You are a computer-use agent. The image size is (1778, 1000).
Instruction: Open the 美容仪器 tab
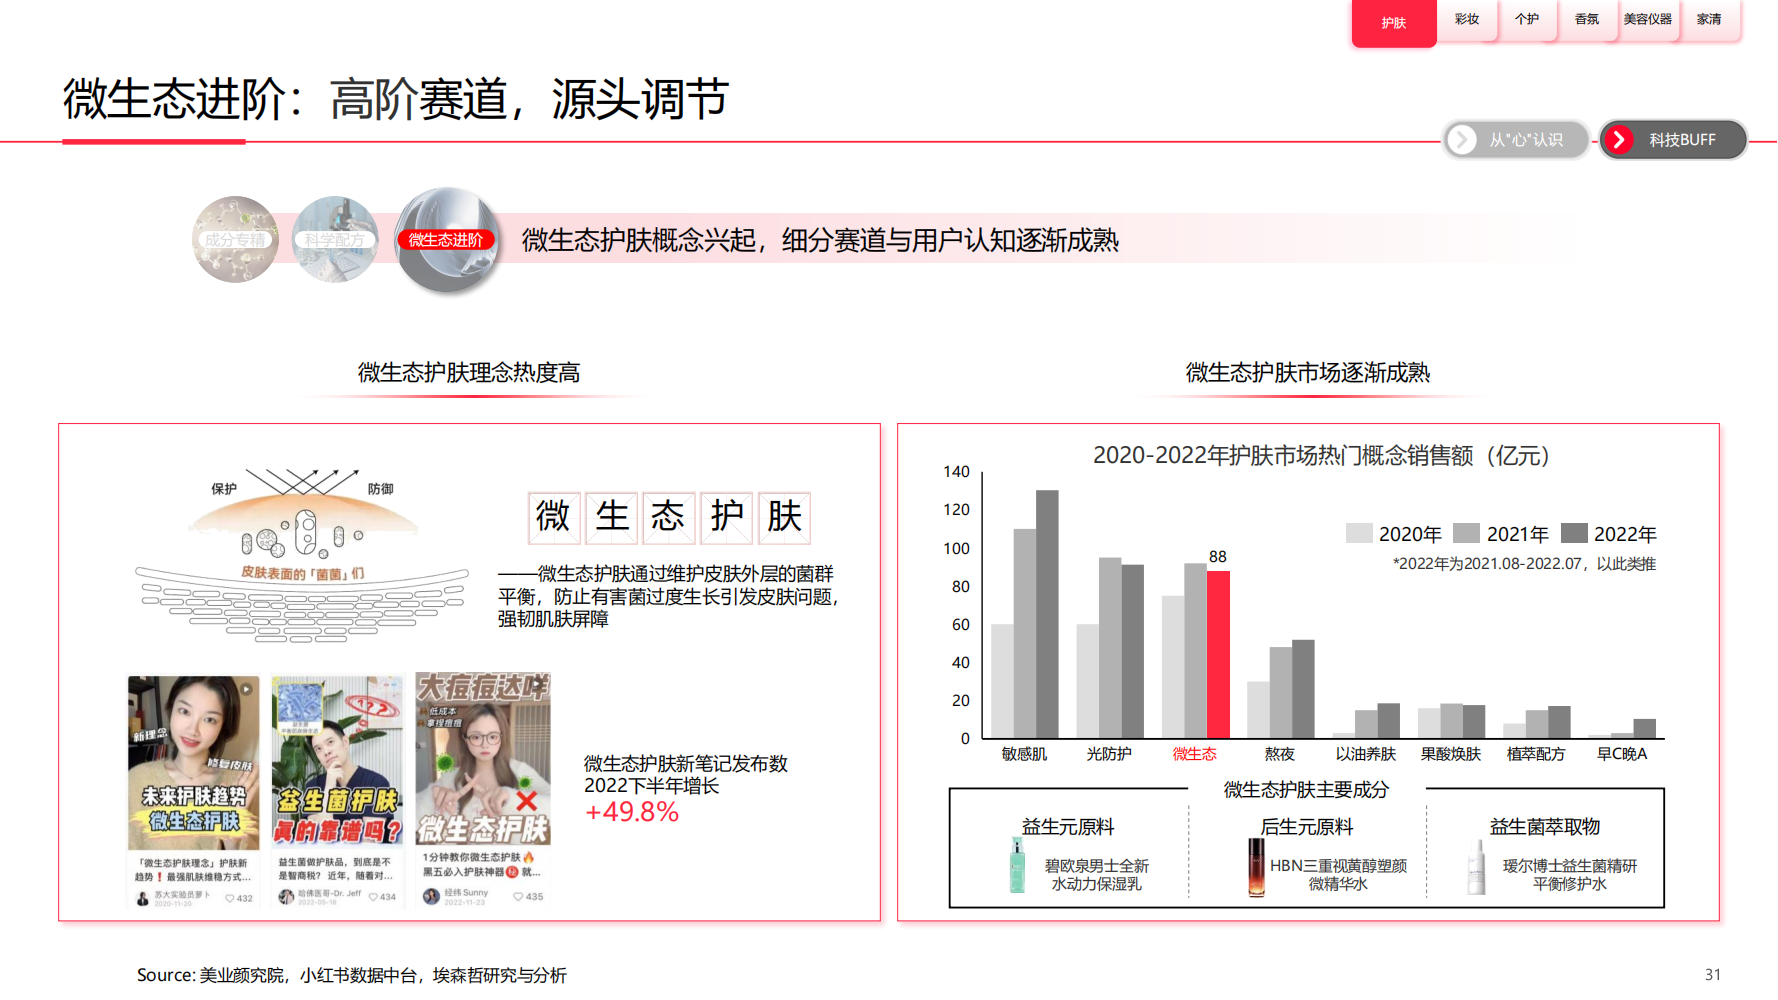[1647, 19]
